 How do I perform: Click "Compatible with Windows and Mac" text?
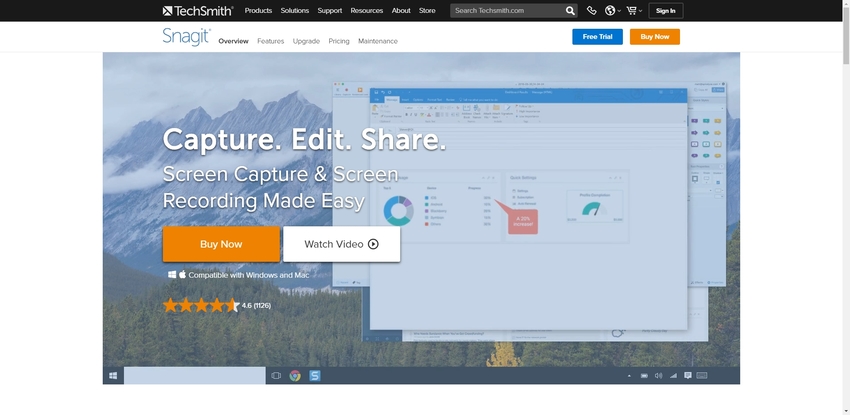249,275
